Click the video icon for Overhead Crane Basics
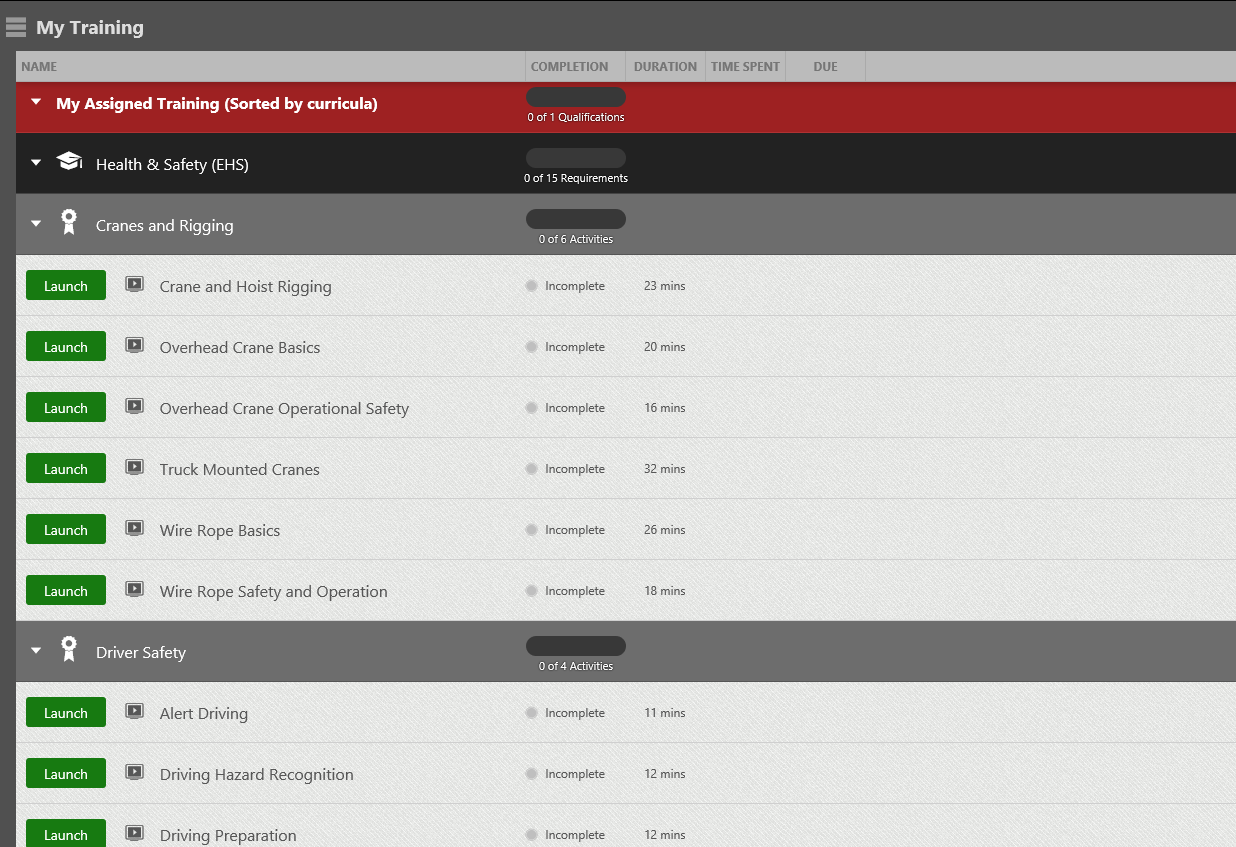The image size is (1236, 847). pos(135,346)
